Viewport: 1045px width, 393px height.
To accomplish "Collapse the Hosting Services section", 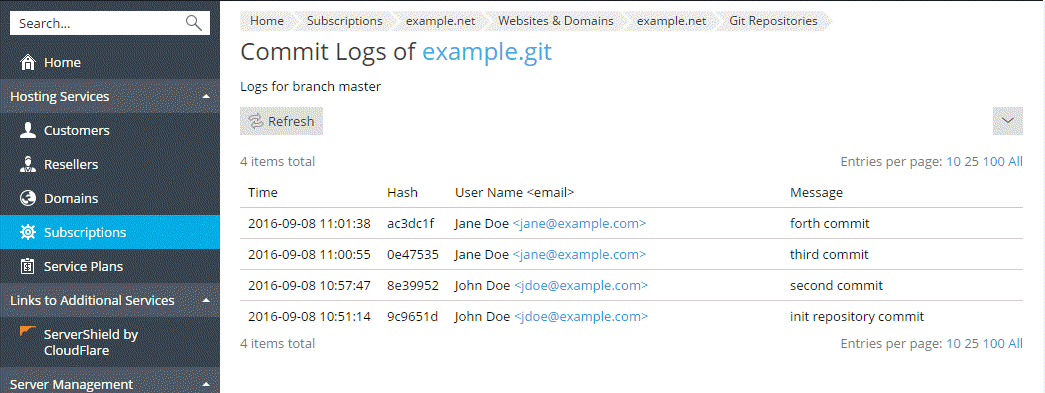I will (x=206, y=97).
